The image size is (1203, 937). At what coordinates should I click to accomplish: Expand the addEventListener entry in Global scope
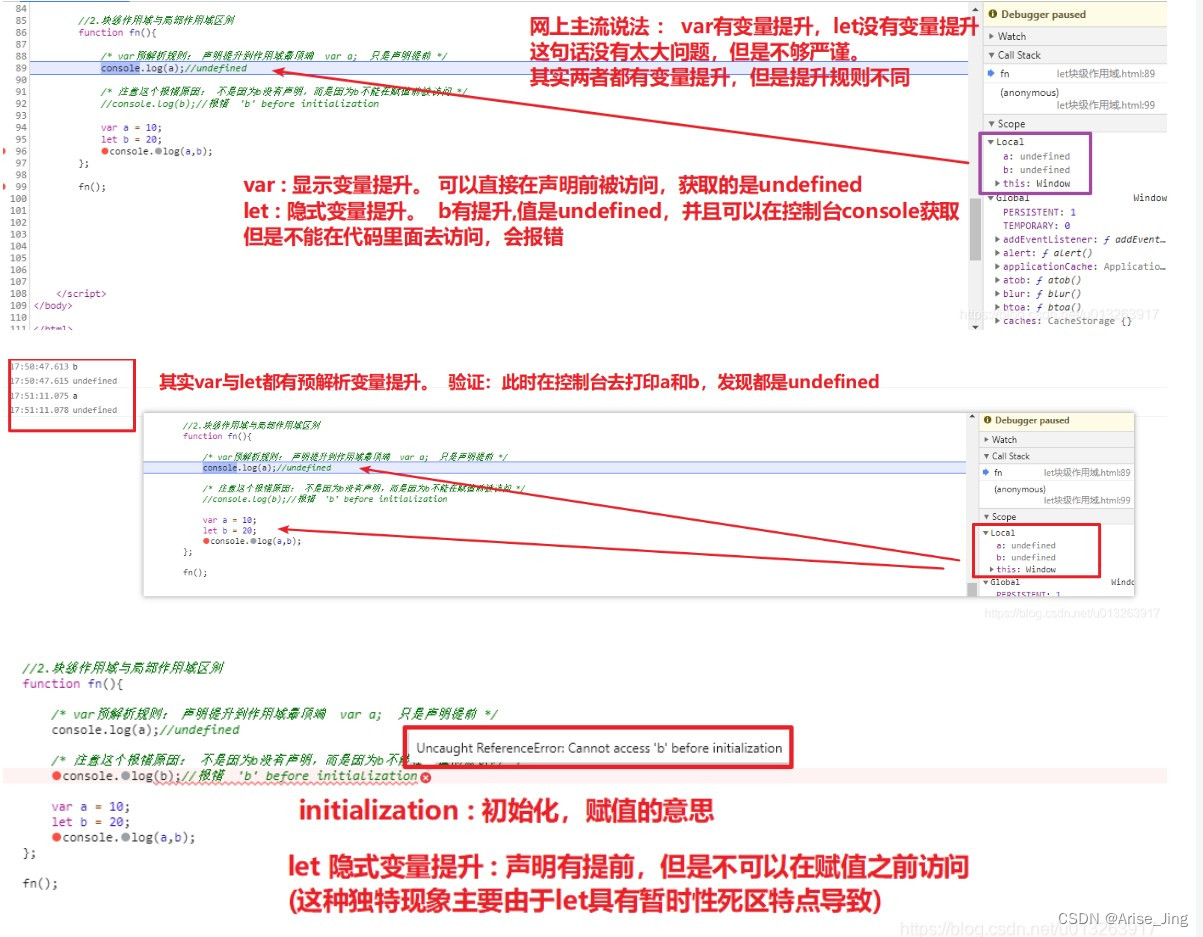click(997, 240)
